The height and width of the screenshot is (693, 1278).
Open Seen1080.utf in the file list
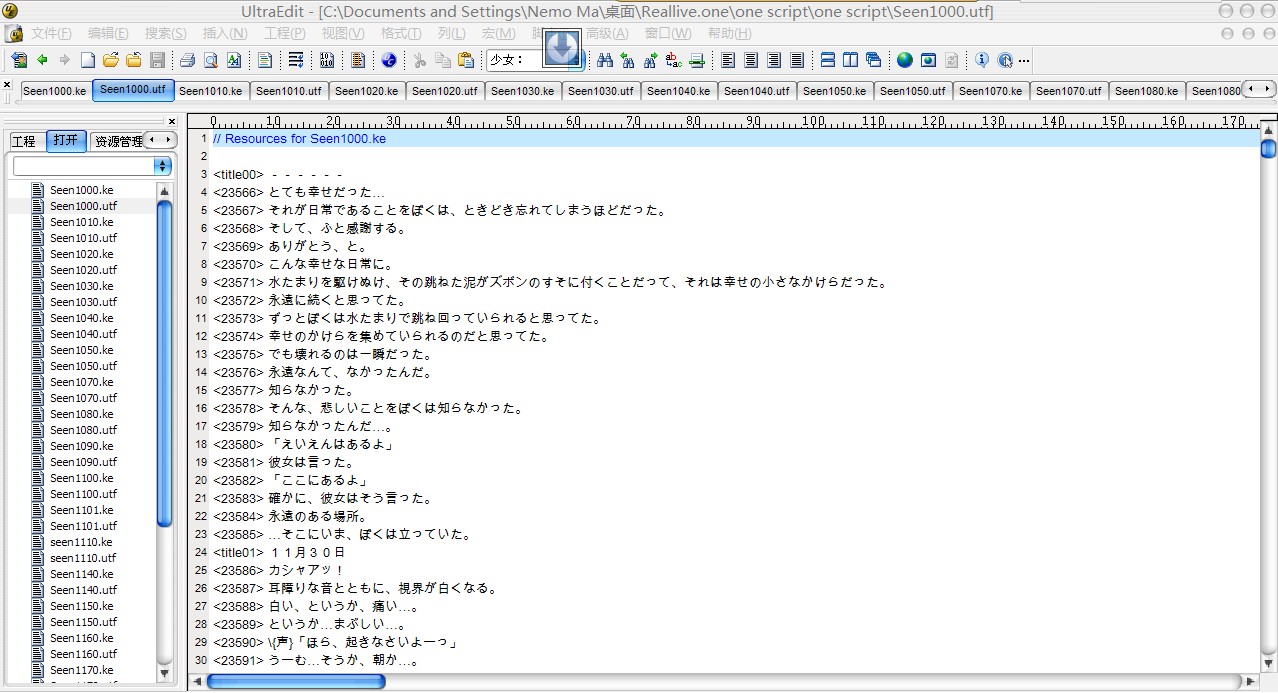84,430
